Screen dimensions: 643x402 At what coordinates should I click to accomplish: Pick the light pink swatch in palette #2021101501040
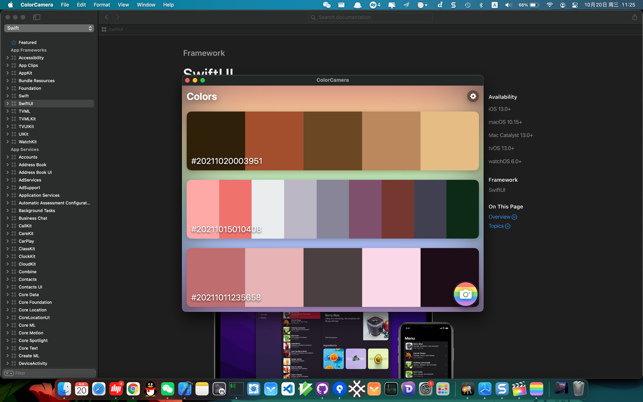[203, 209]
